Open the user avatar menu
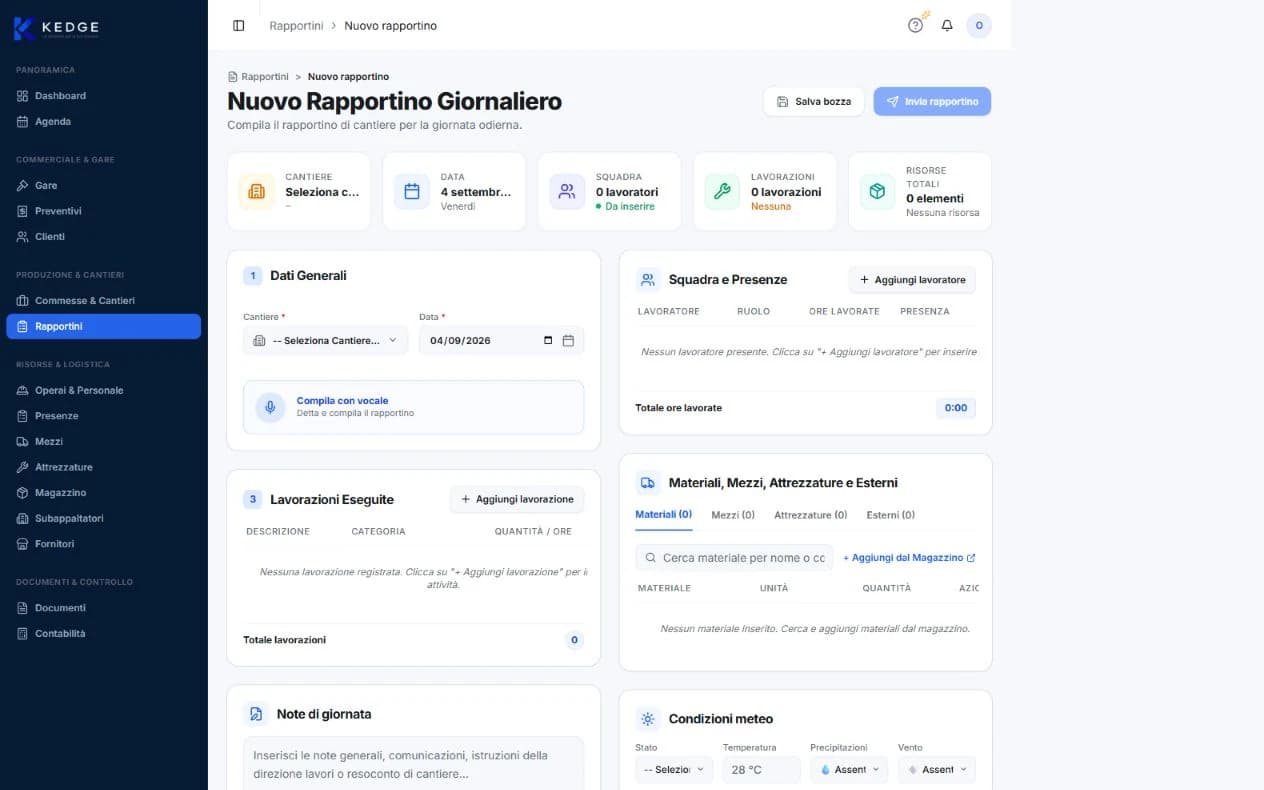The image size is (1264, 790). click(979, 25)
